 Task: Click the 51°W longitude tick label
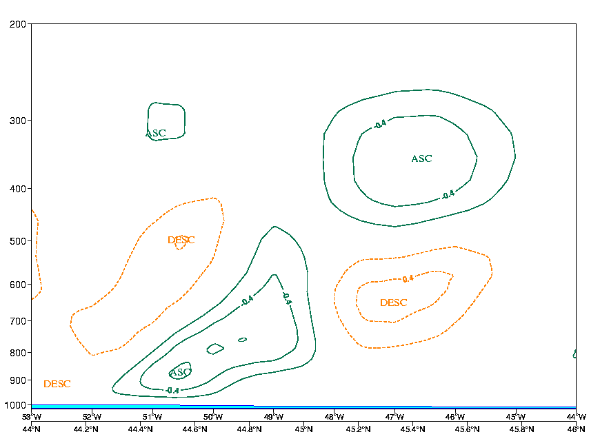coord(152,417)
